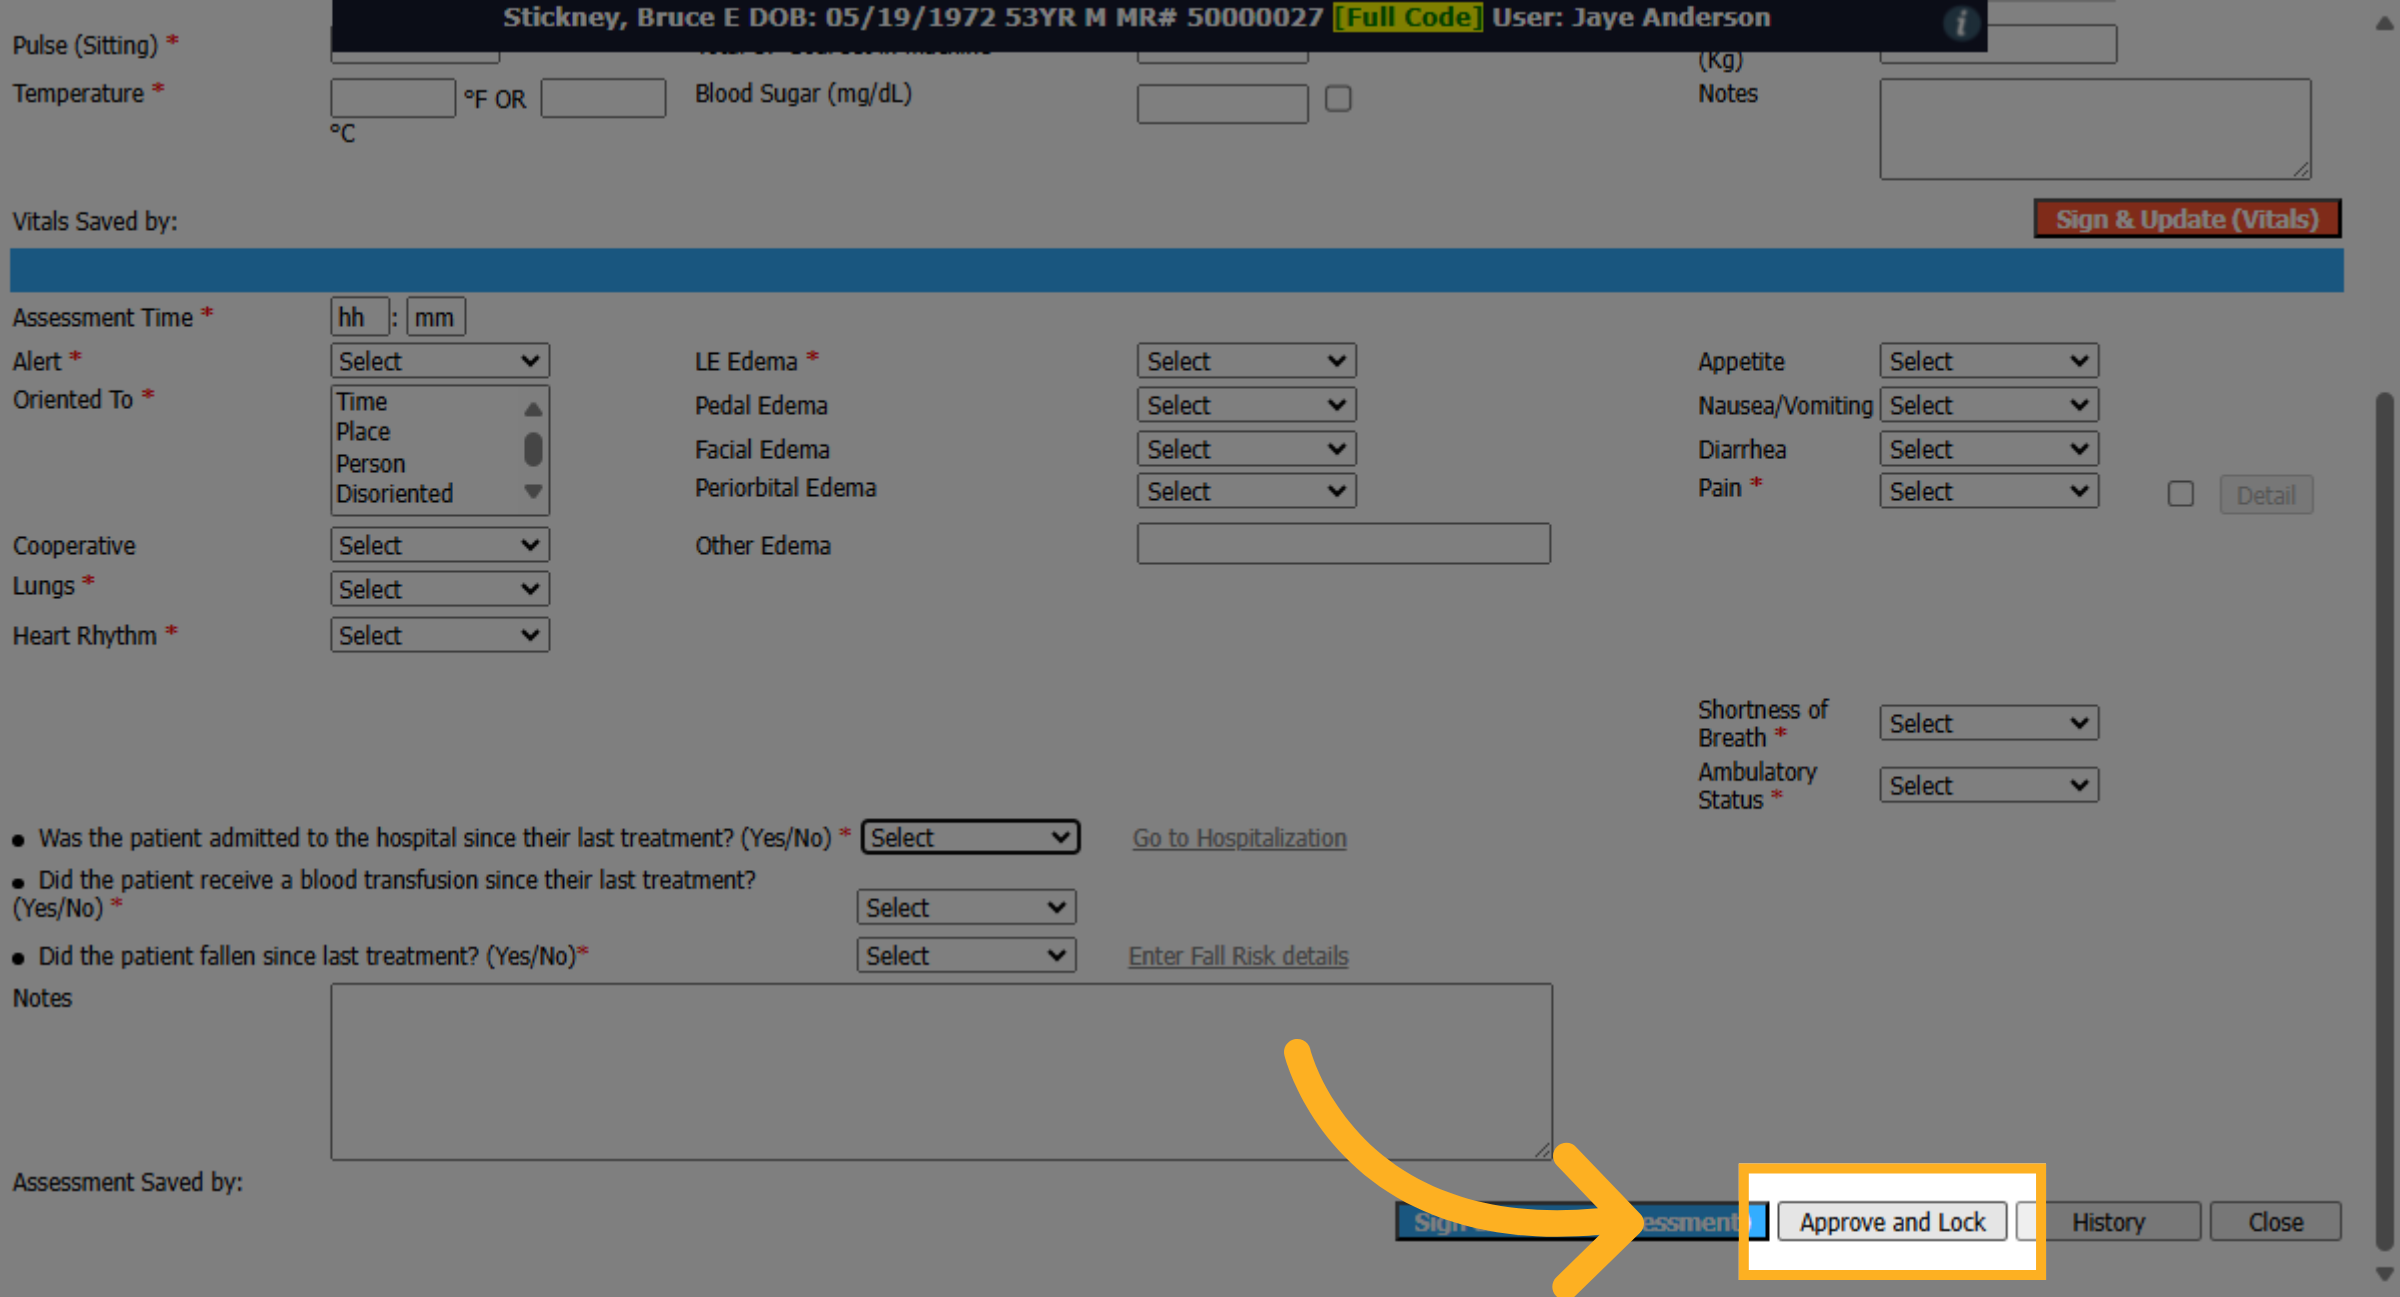Open the Facial Edema dropdown
This screenshot has height=1297, width=2400.
point(1246,449)
